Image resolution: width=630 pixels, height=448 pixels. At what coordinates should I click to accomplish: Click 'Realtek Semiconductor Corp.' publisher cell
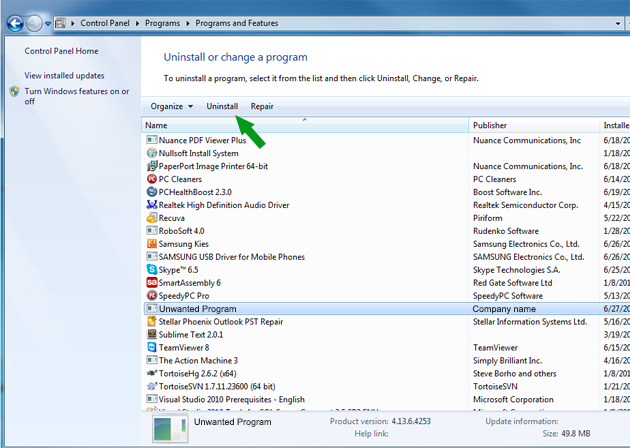click(x=526, y=205)
